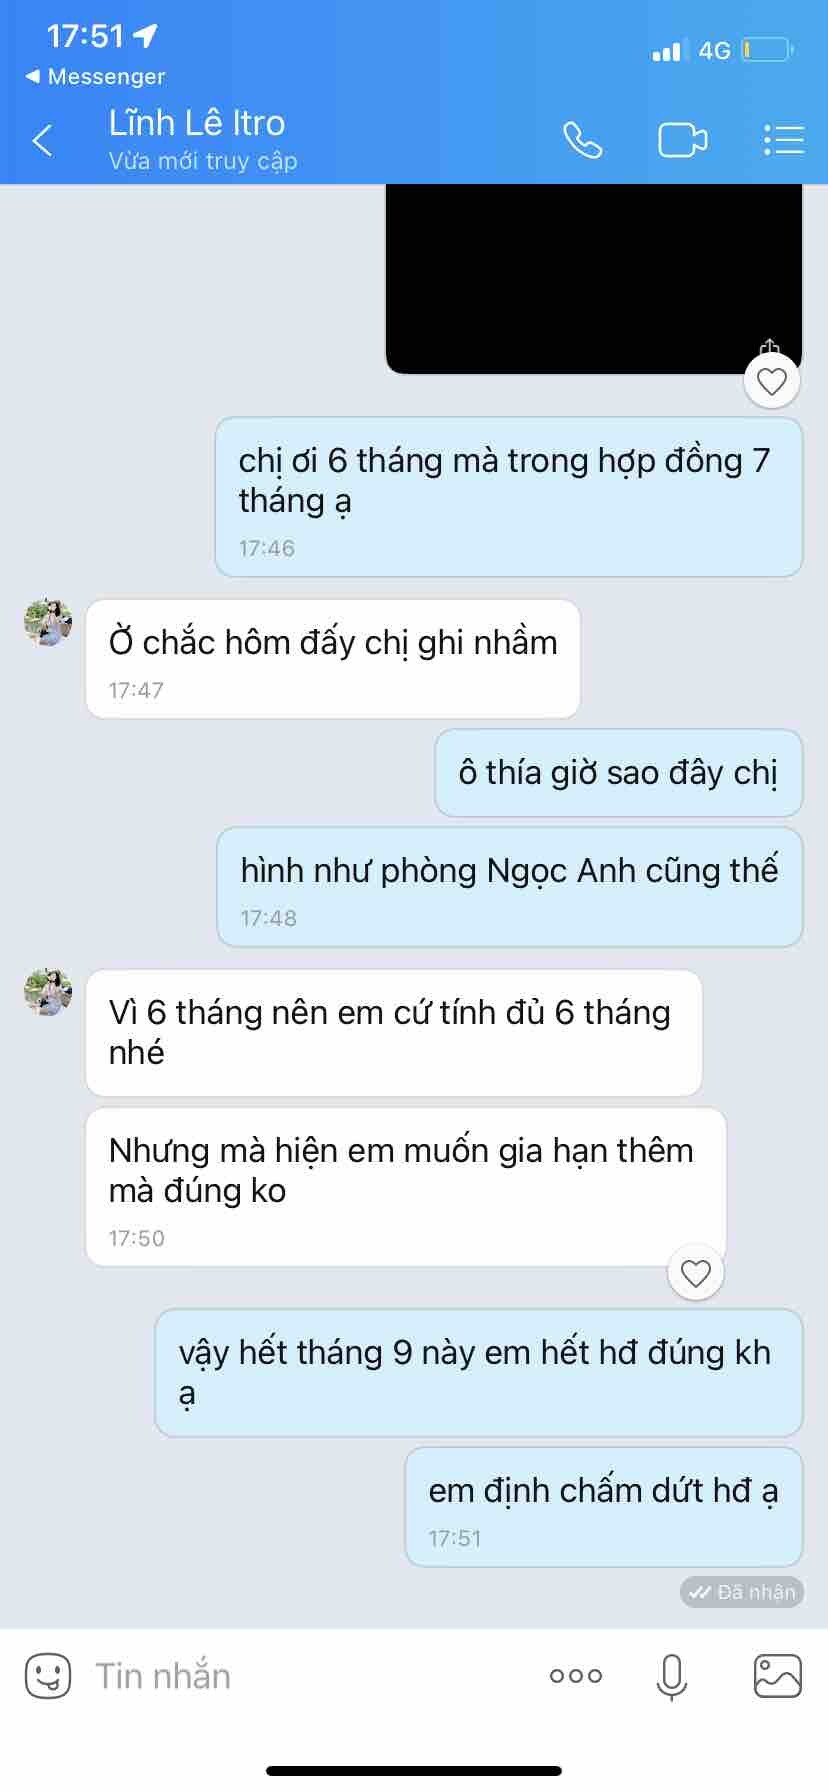
Task: Tap the avatar beside 'Vì 6 tháng' message
Action: [x=48, y=992]
